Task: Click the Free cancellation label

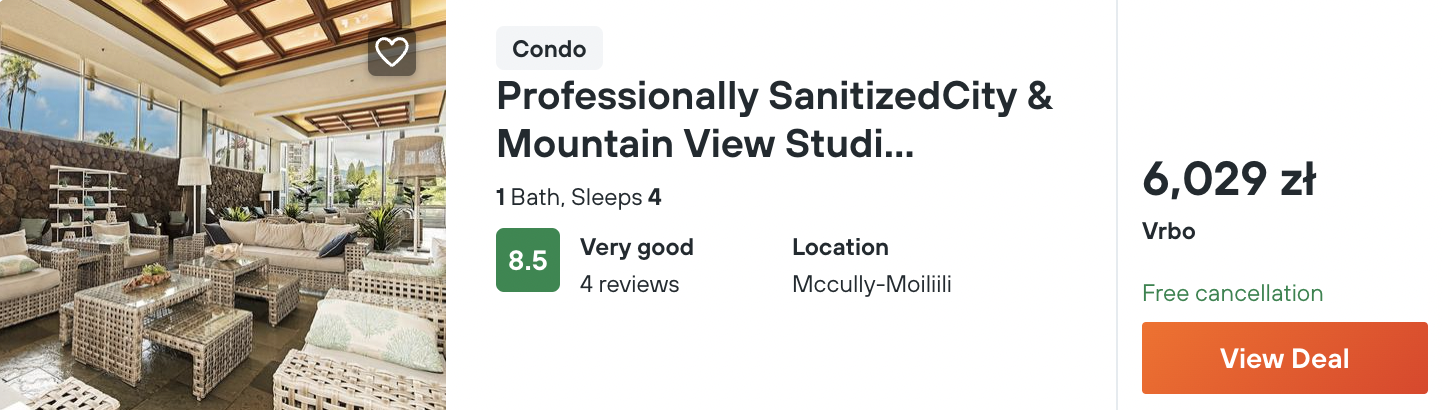Action: [x=1232, y=293]
